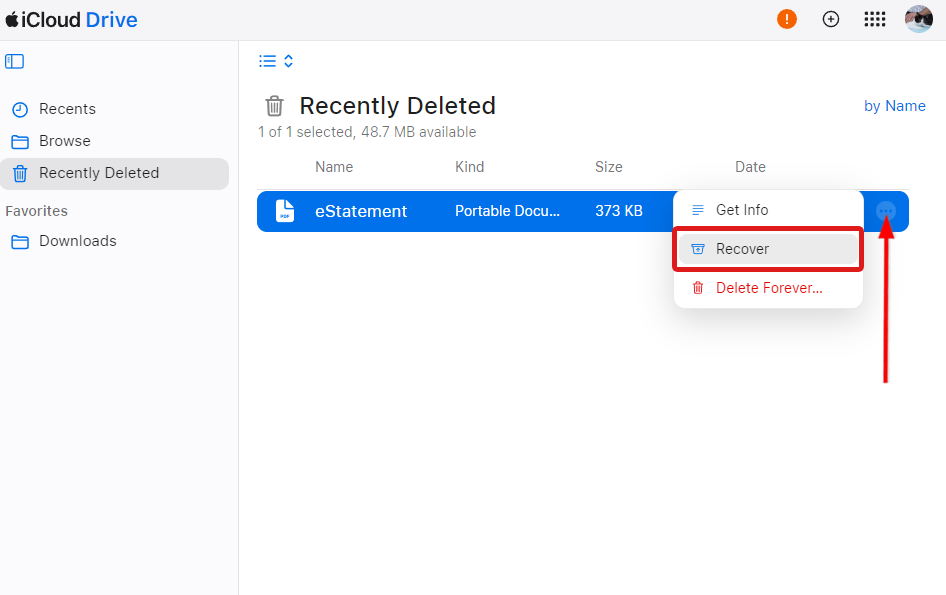
Task: Open the more options ellipsis button on eStatement
Action: coord(886,211)
